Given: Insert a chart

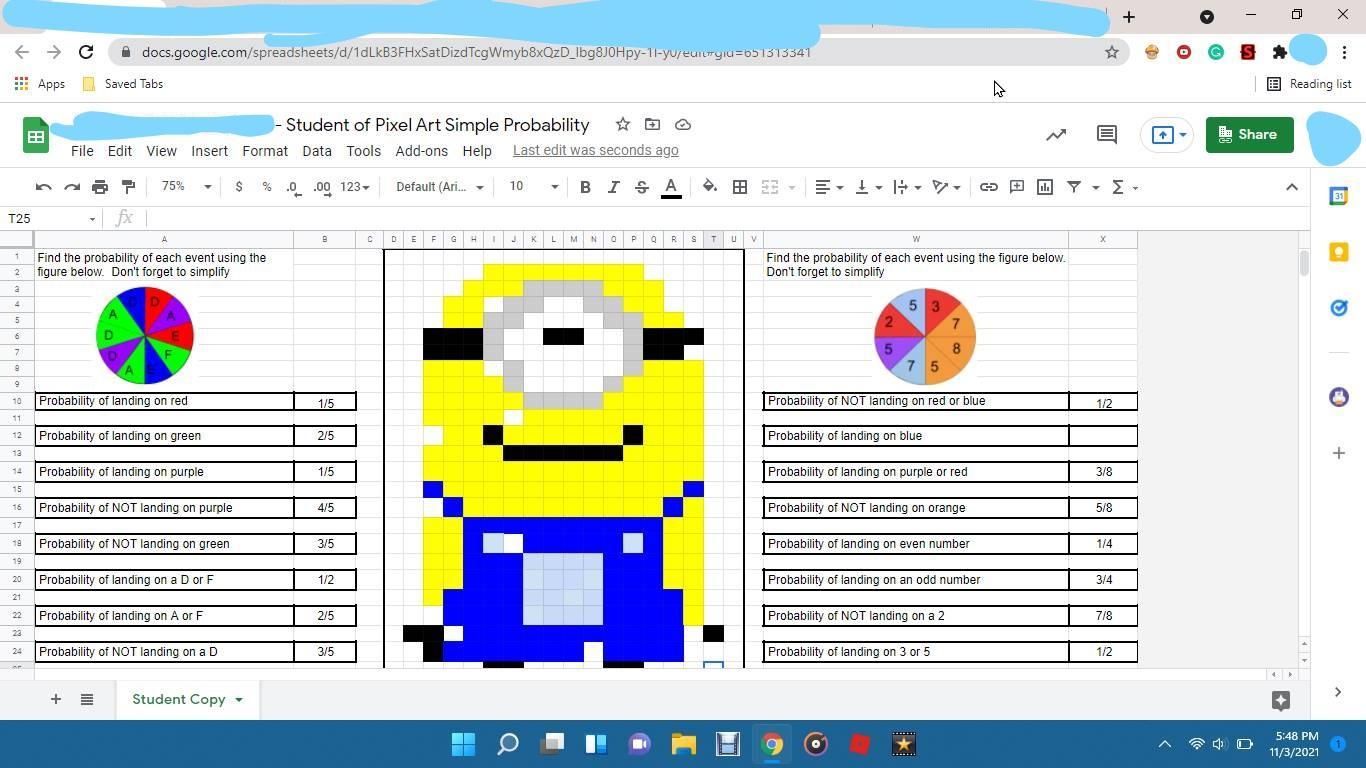Looking at the screenshot, I should (x=1045, y=187).
